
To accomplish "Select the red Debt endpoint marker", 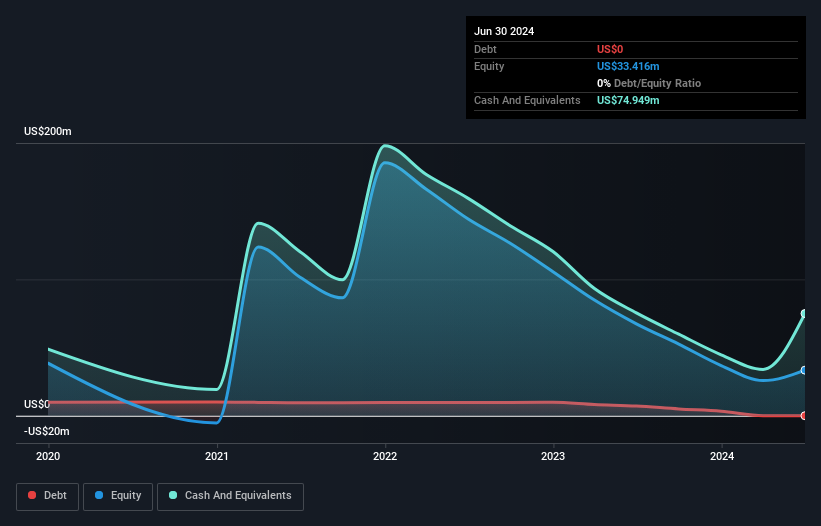I will click(804, 416).
